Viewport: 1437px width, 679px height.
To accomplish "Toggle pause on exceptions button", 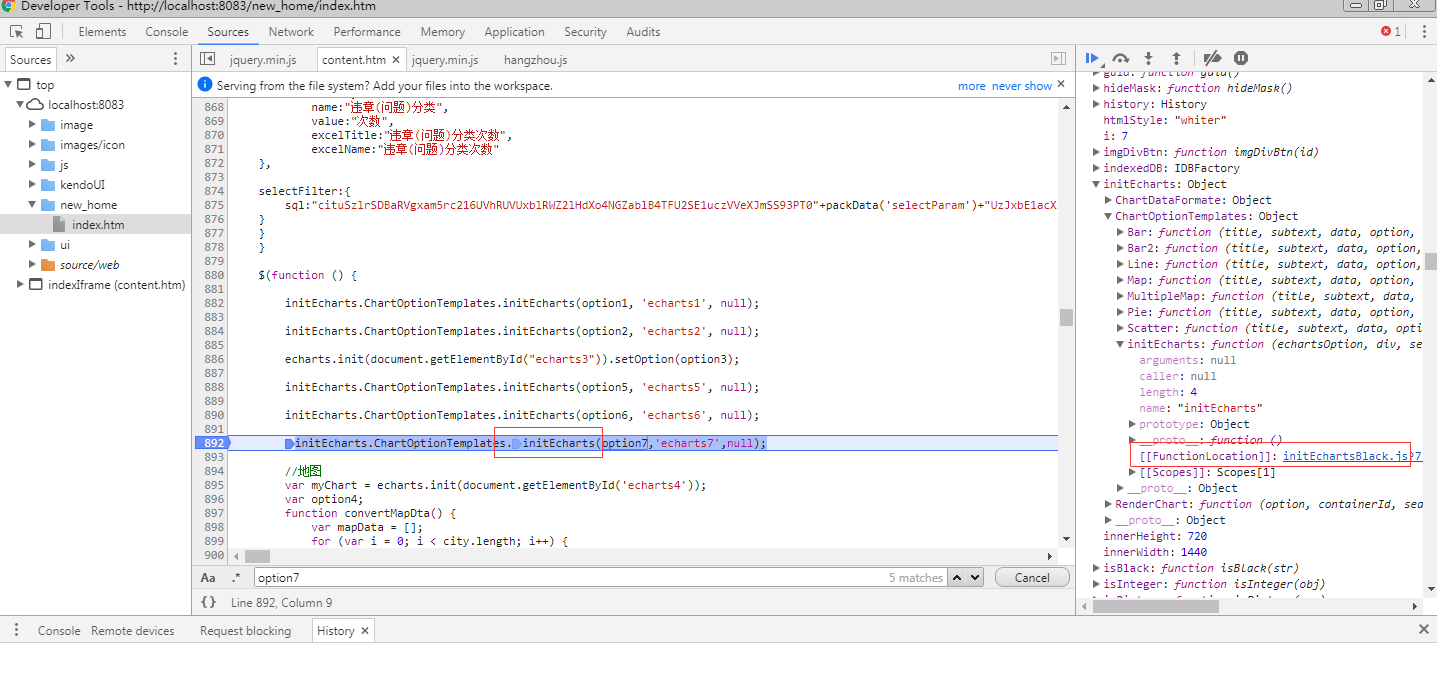I will 1241,59.
